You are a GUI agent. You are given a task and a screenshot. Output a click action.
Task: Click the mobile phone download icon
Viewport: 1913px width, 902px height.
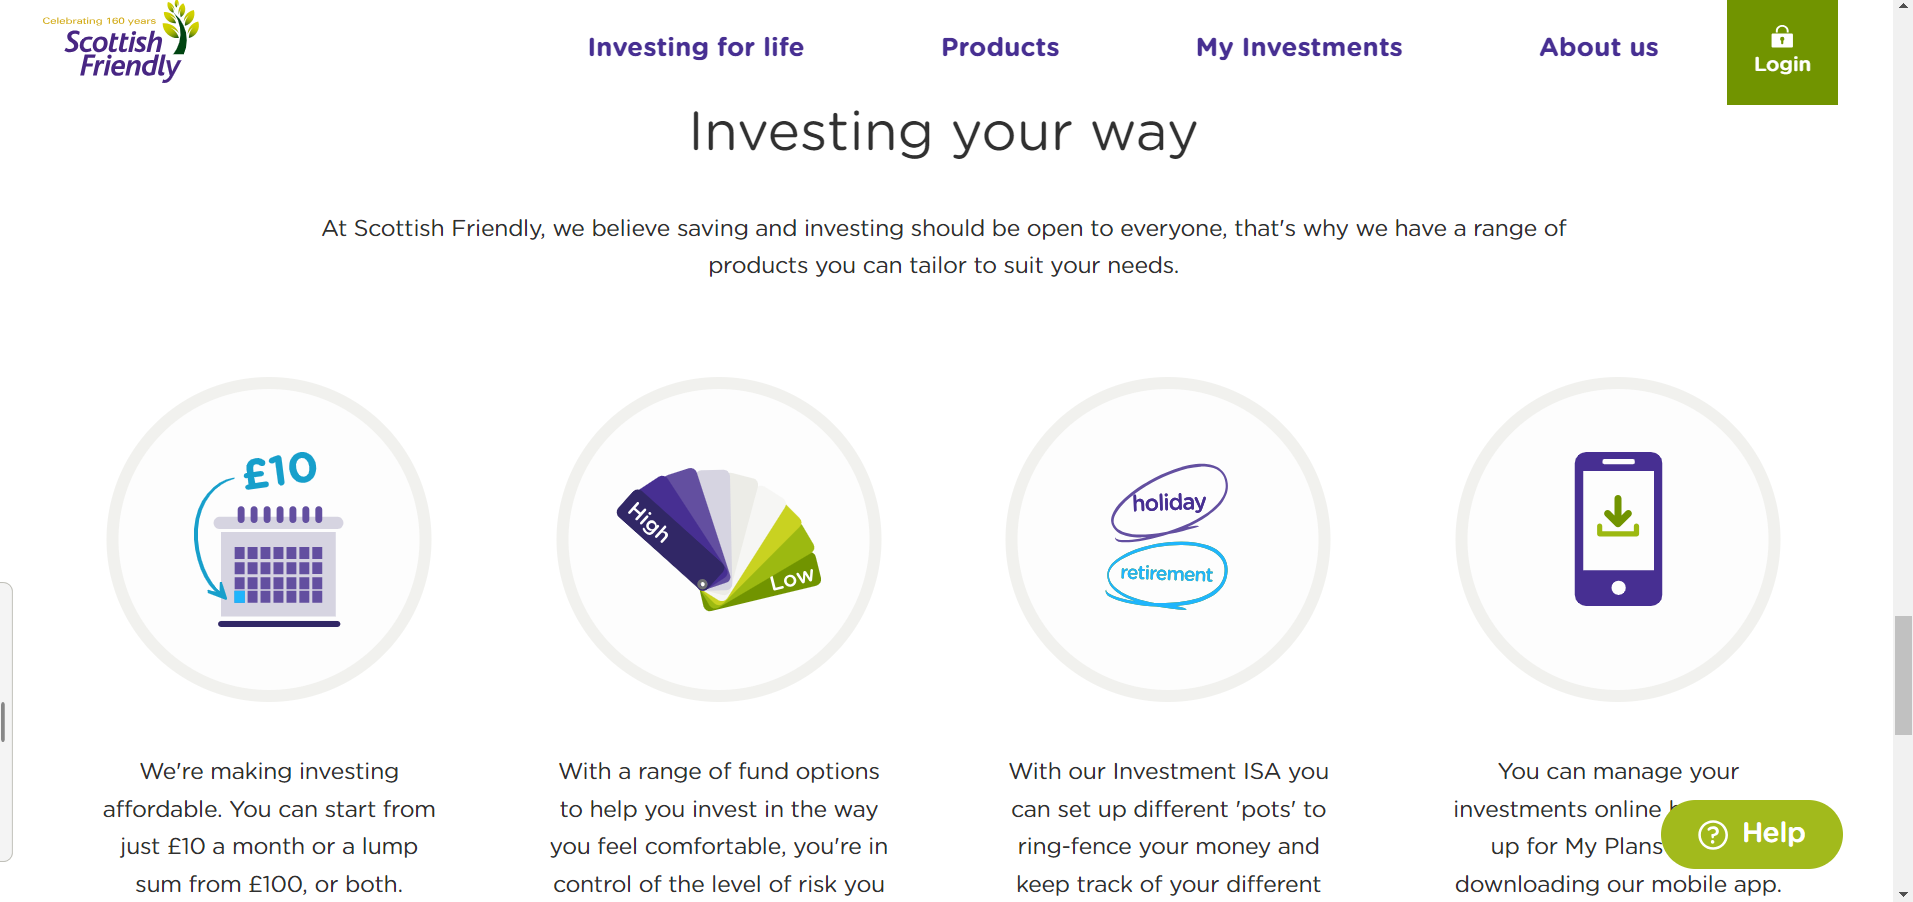pyautogui.click(x=1618, y=529)
